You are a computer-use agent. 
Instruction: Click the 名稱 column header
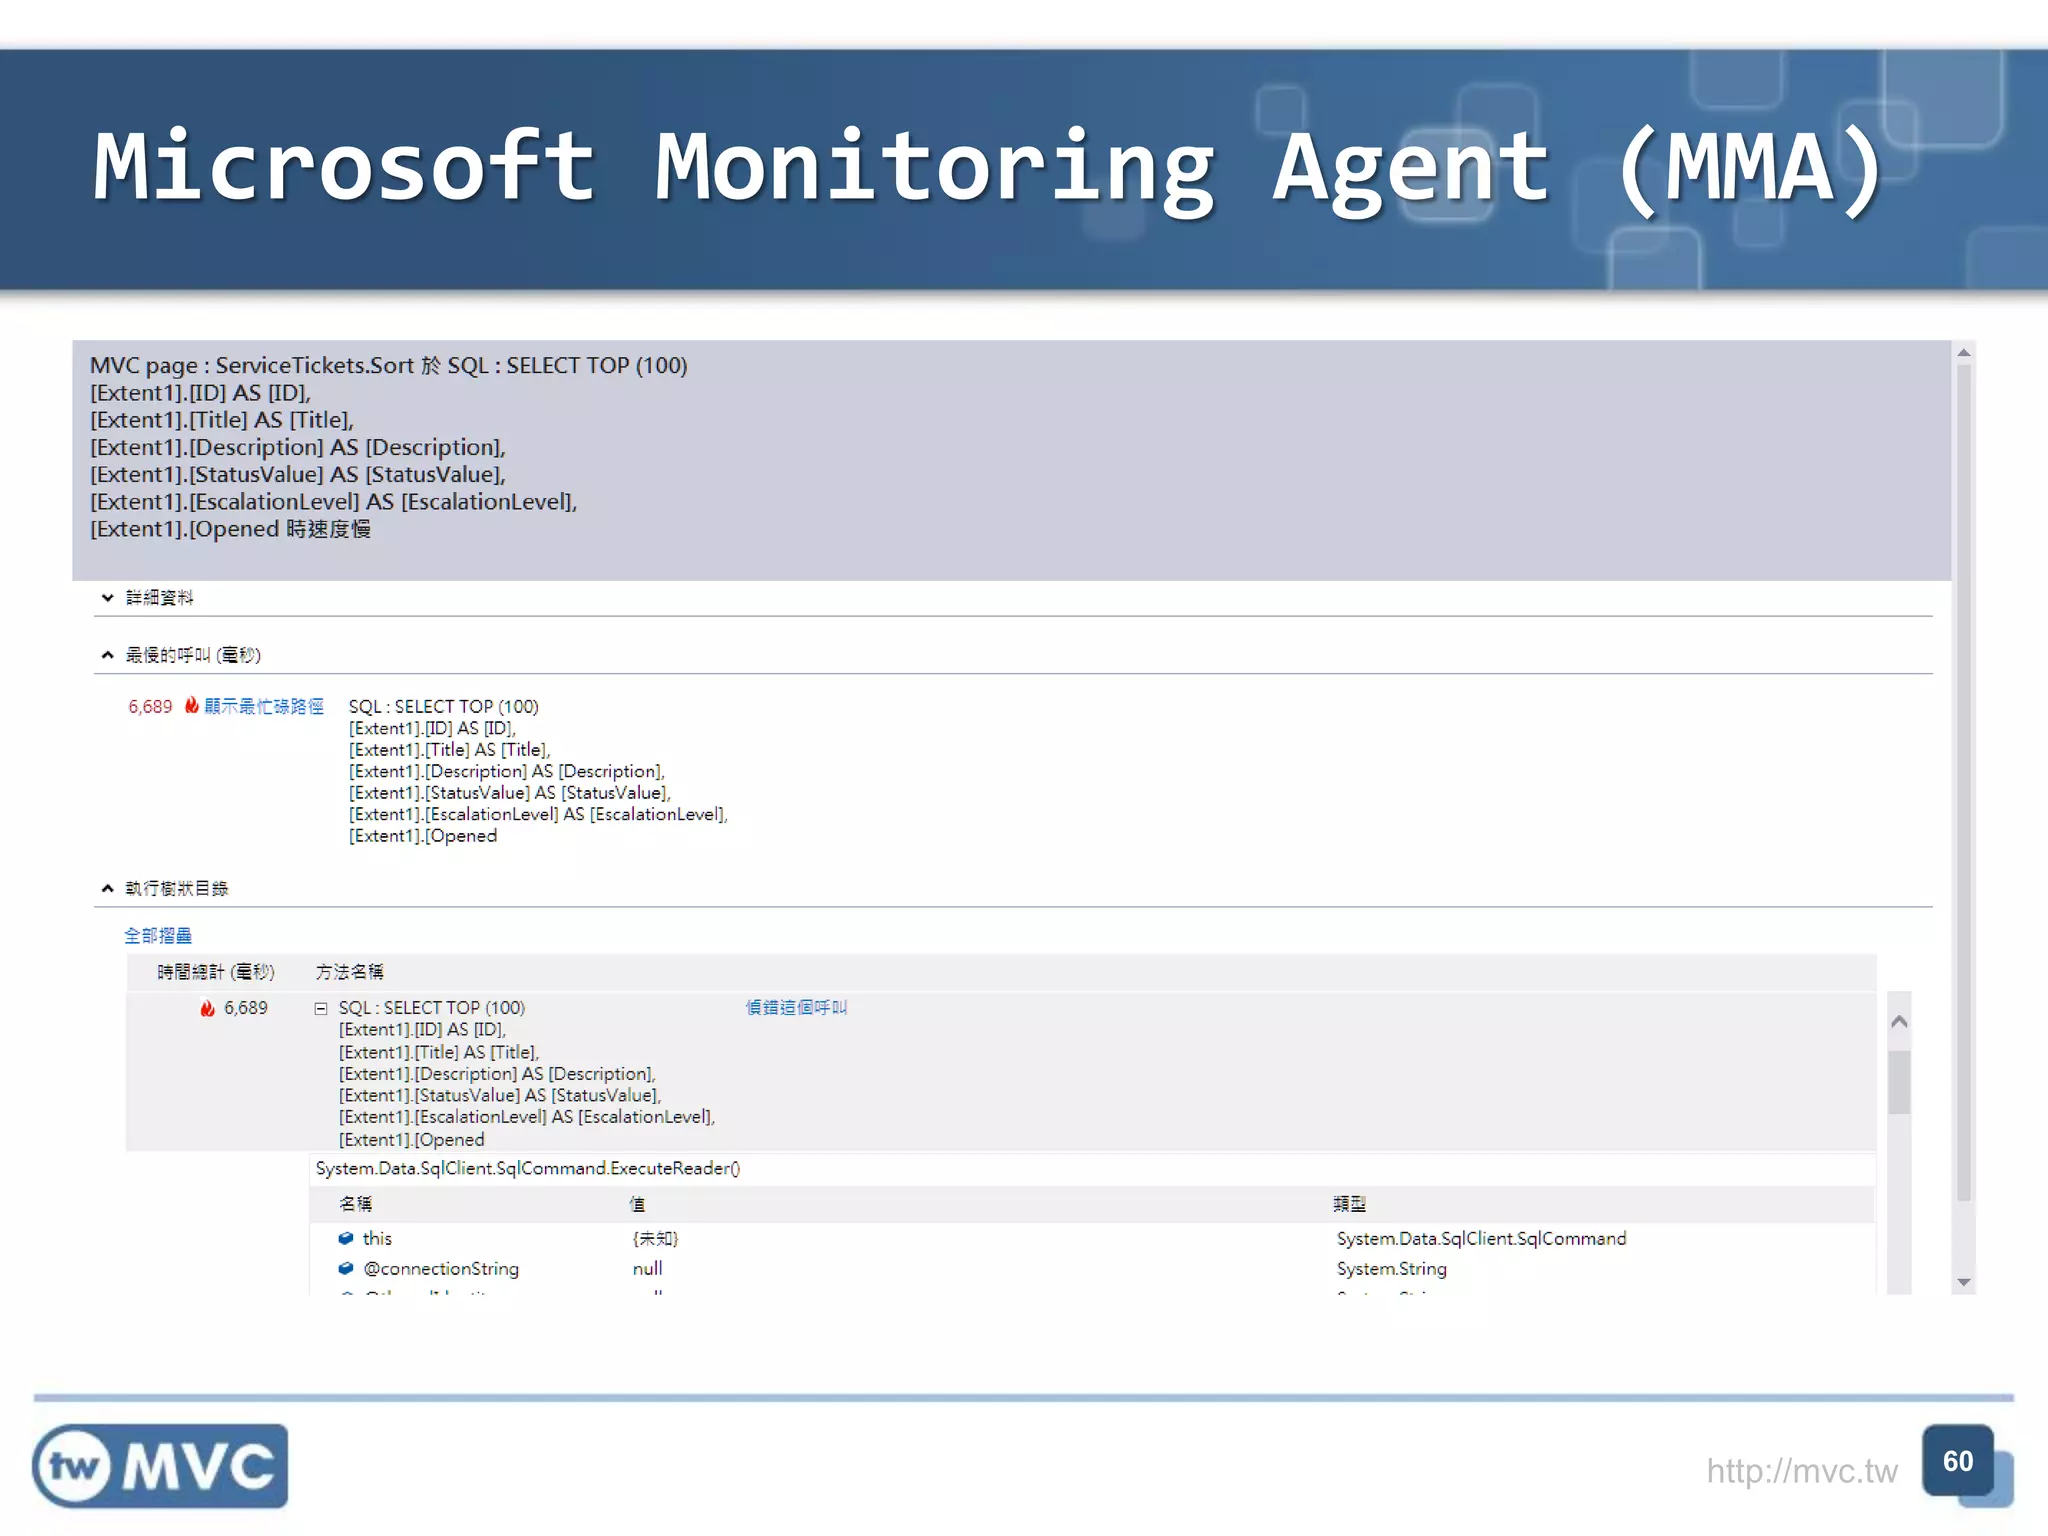pyautogui.click(x=356, y=1204)
